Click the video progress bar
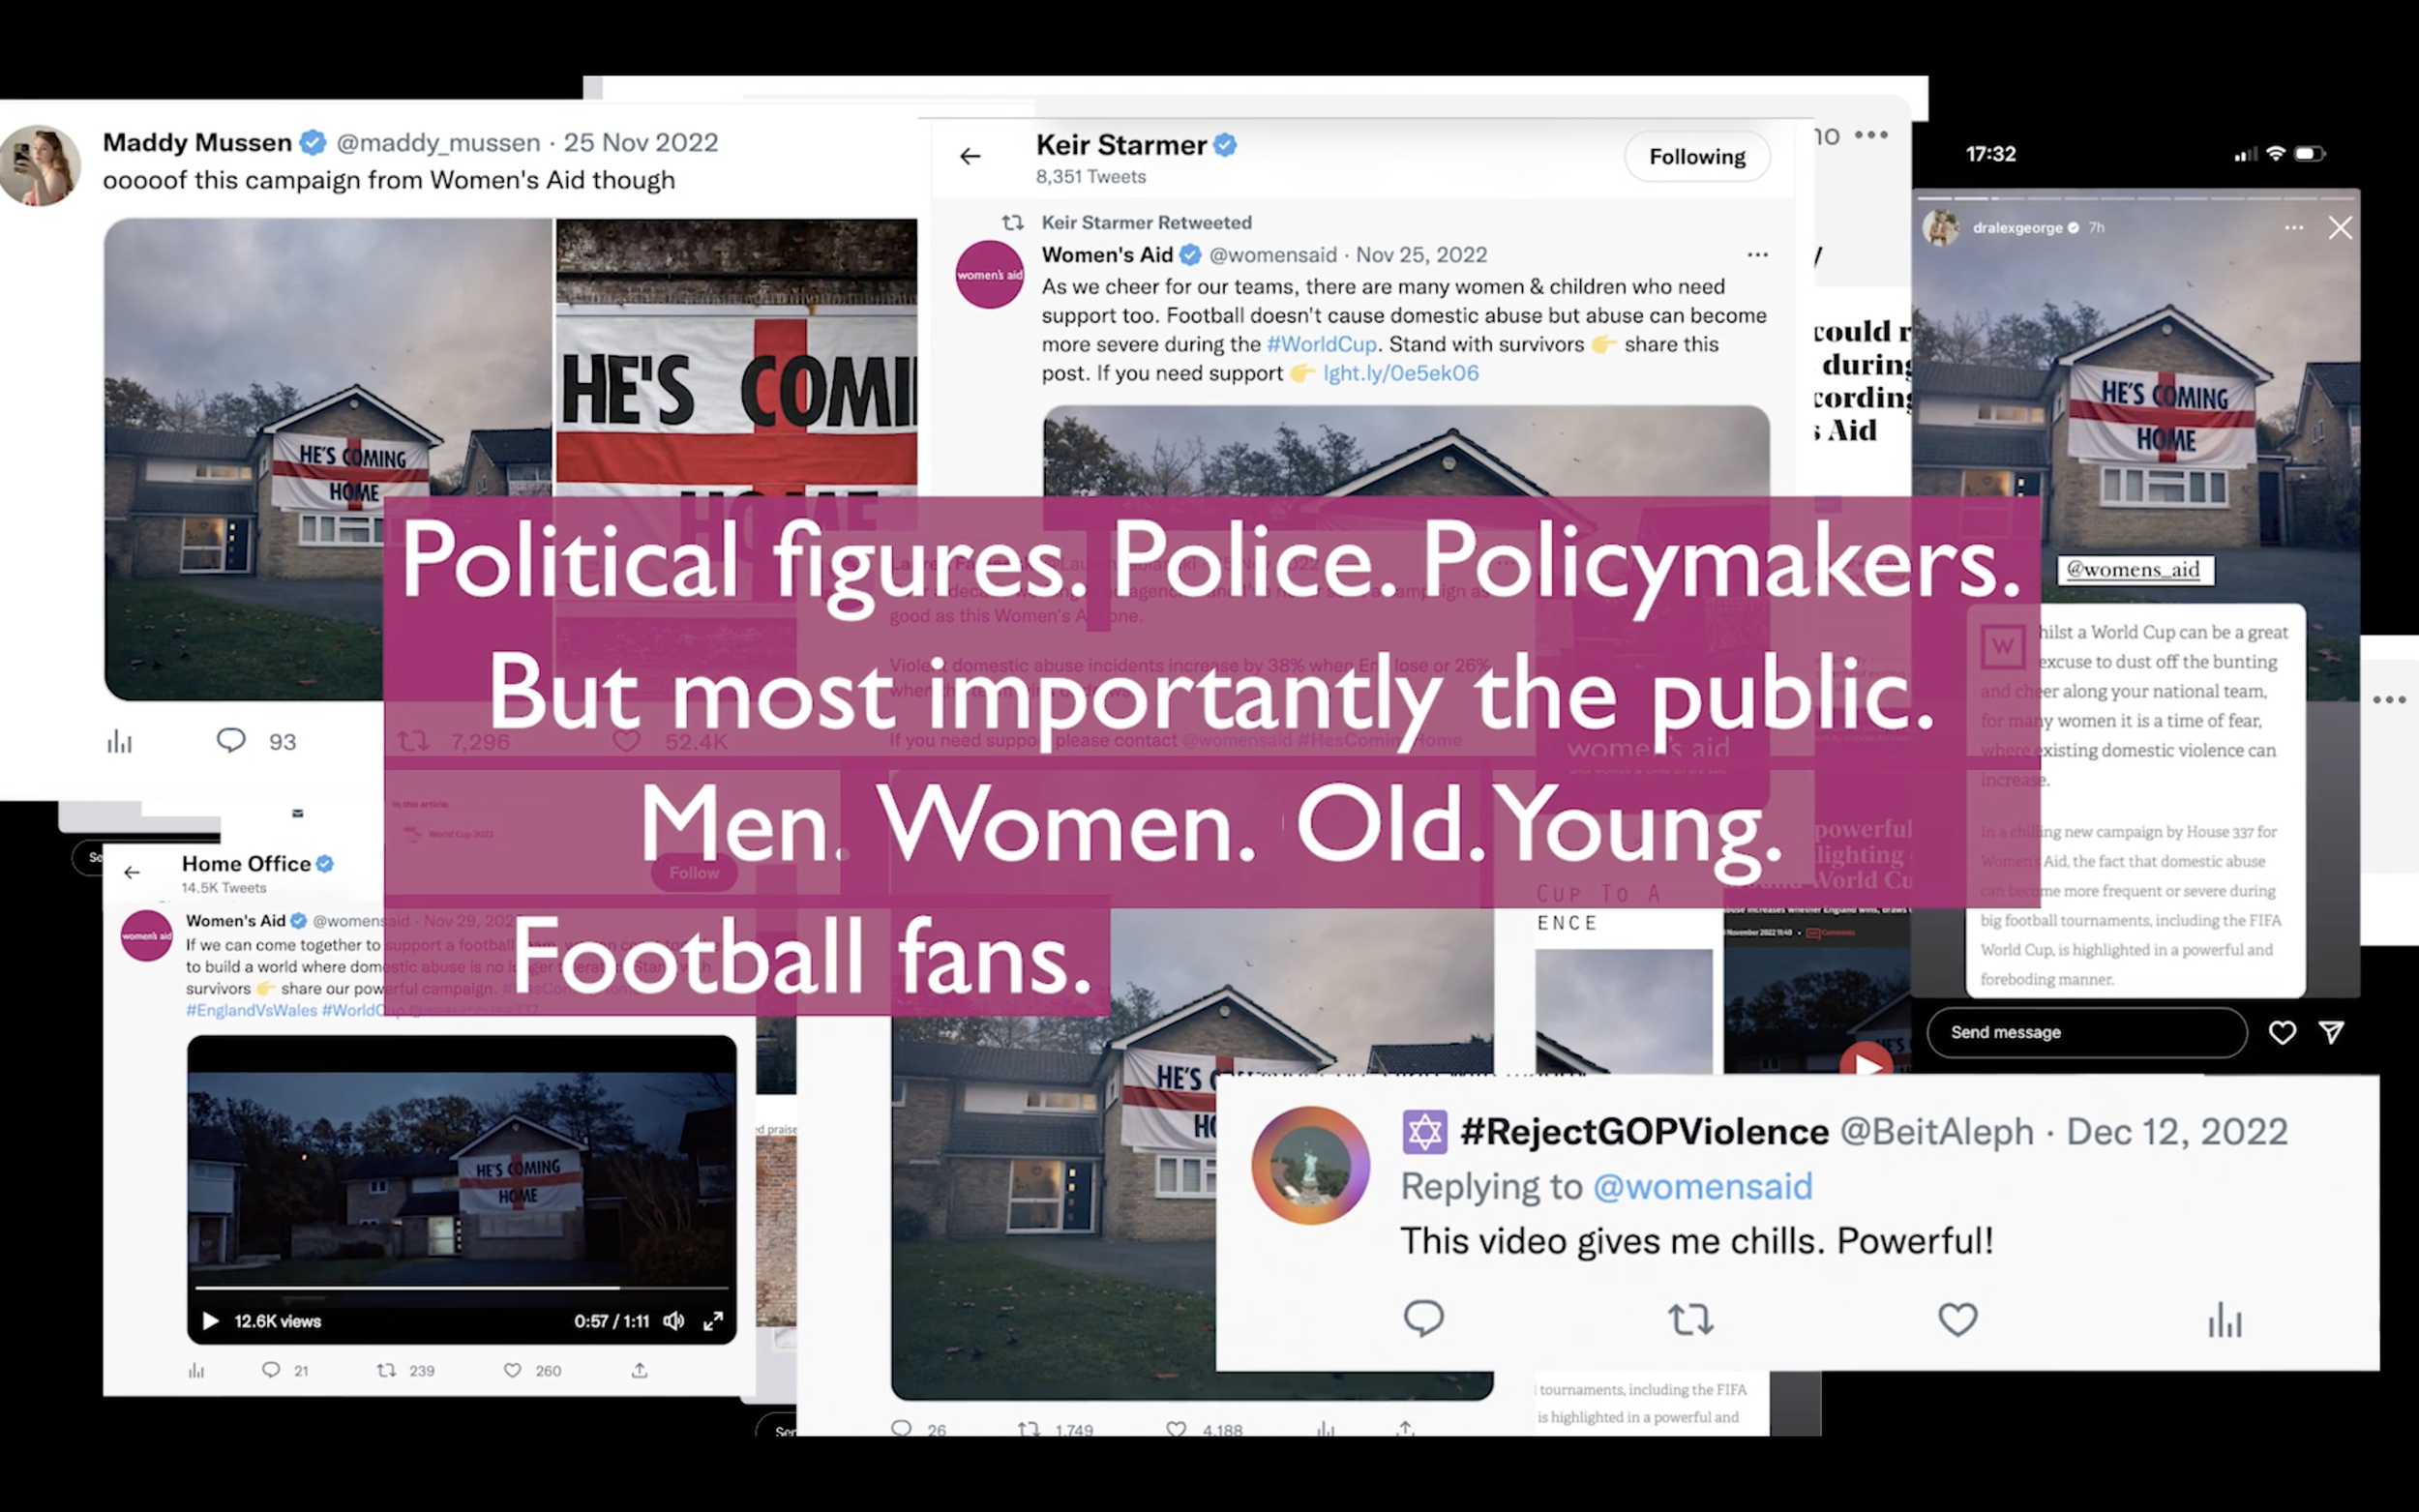 (461, 1288)
